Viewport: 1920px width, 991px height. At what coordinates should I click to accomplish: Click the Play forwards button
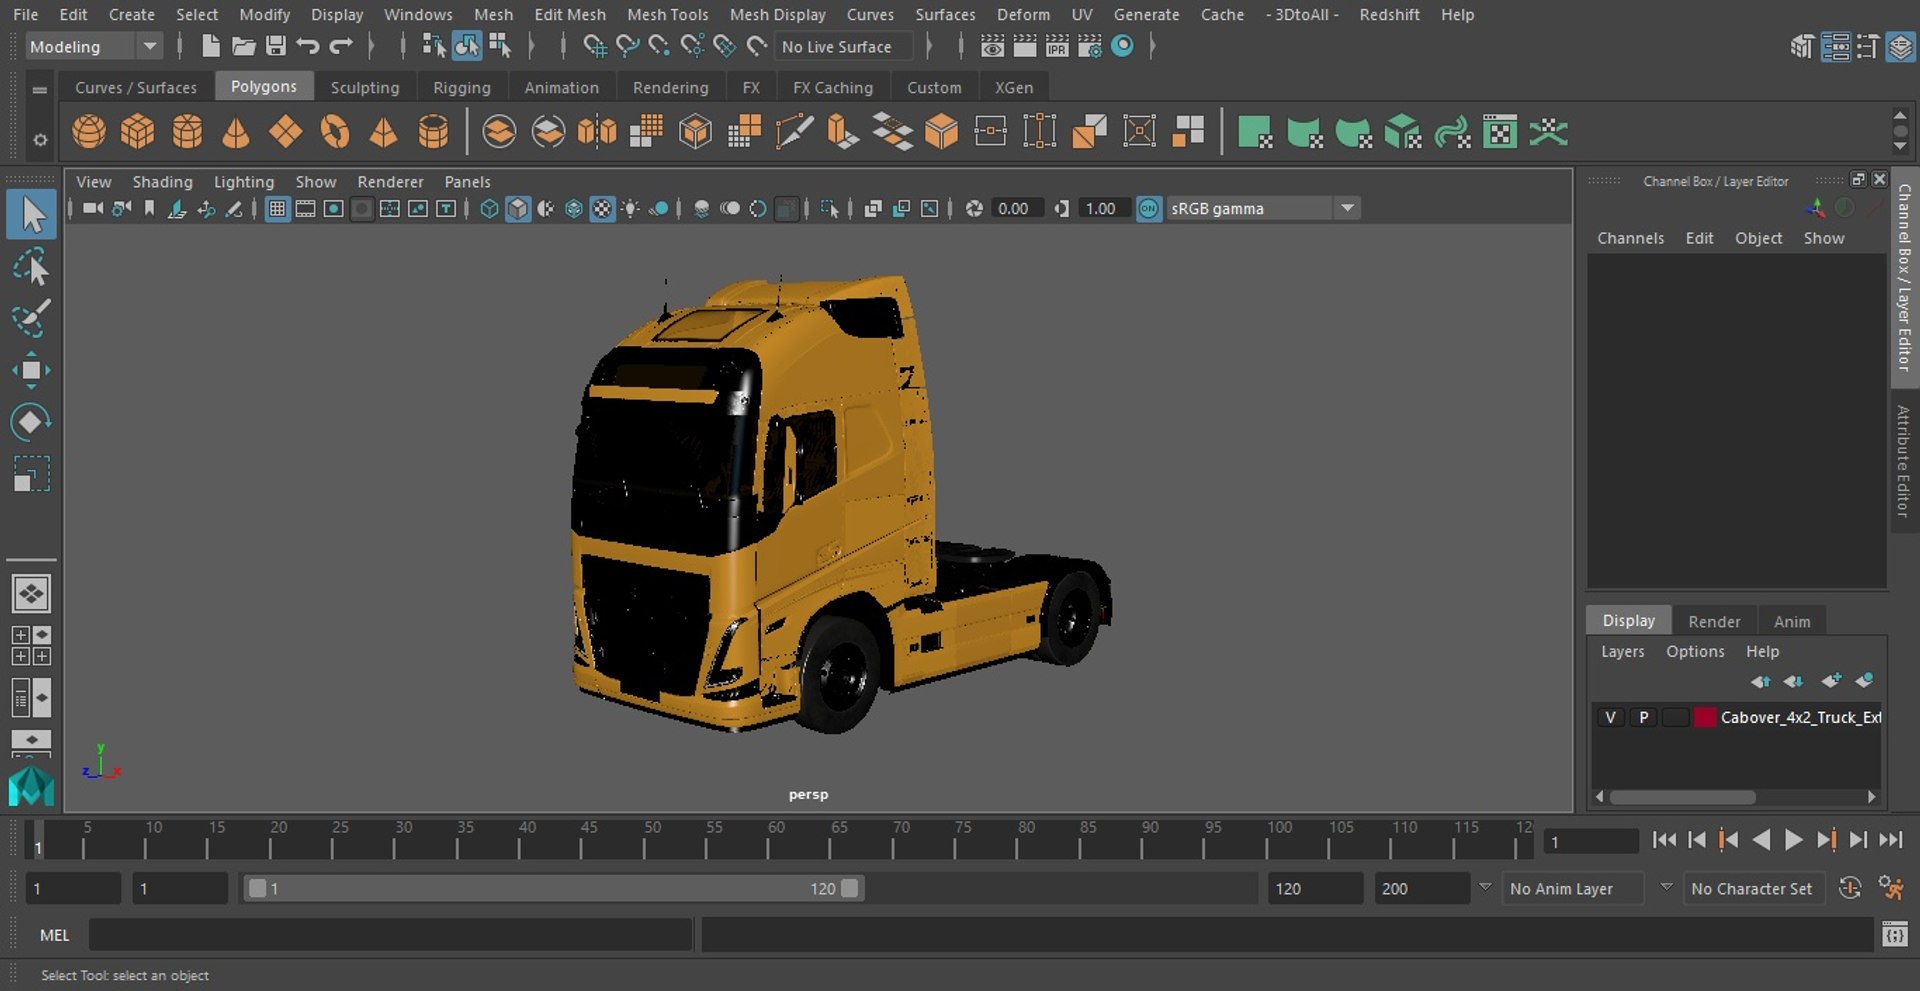tap(1794, 840)
